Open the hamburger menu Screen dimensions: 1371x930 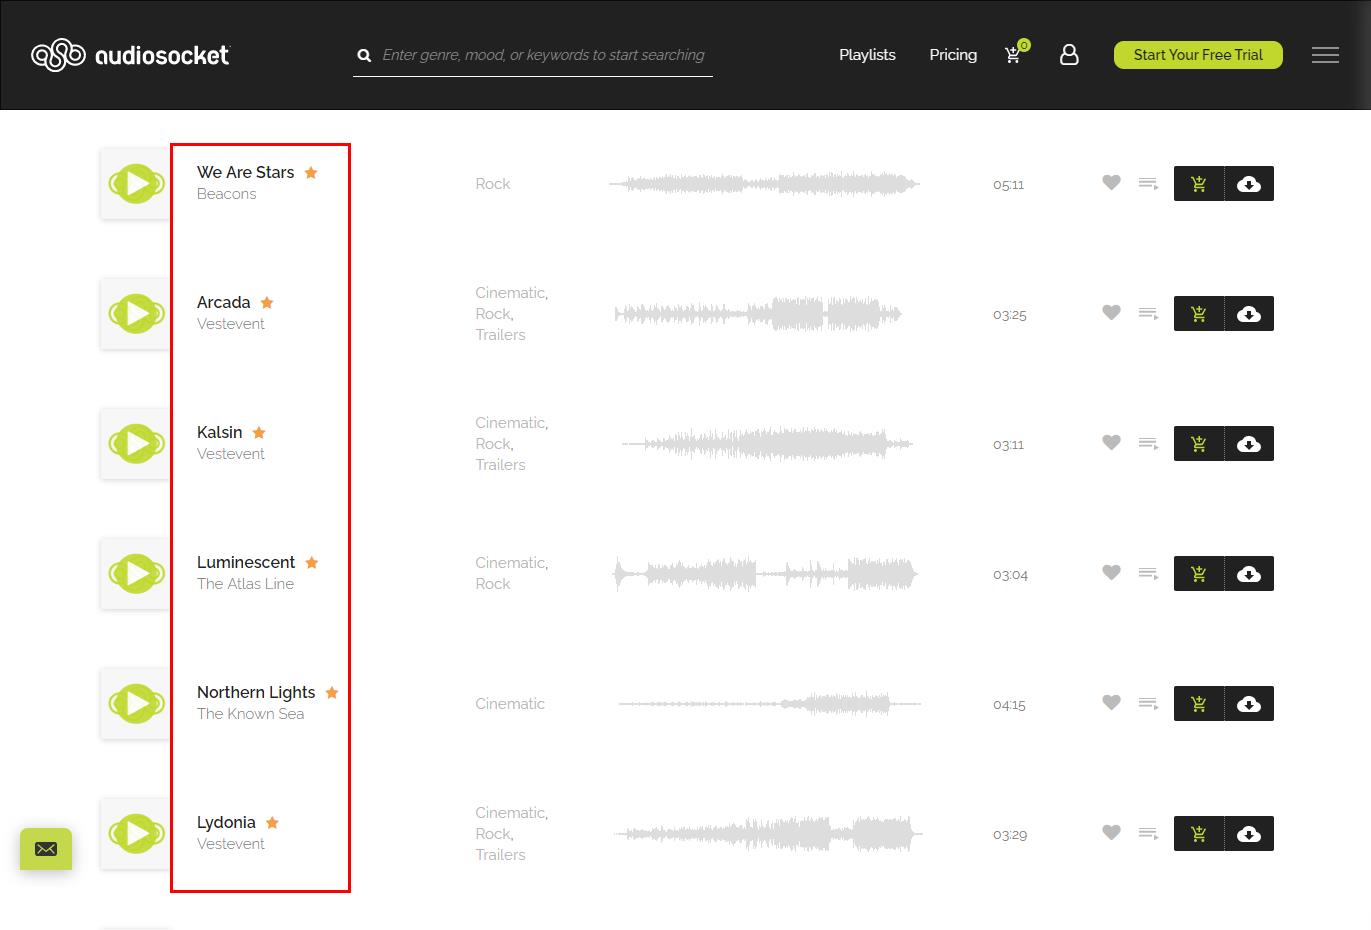point(1325,55)
